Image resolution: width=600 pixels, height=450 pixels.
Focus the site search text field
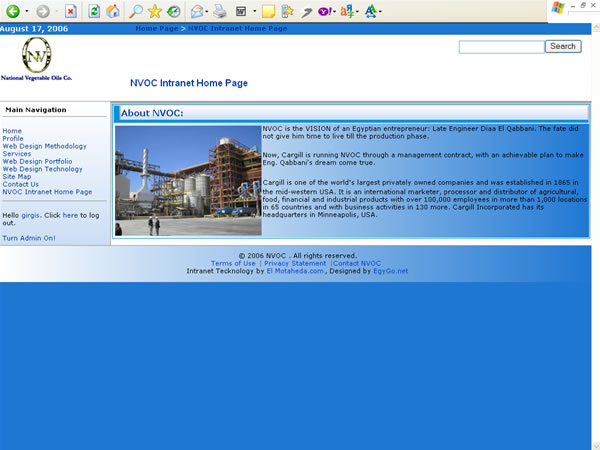502,47
